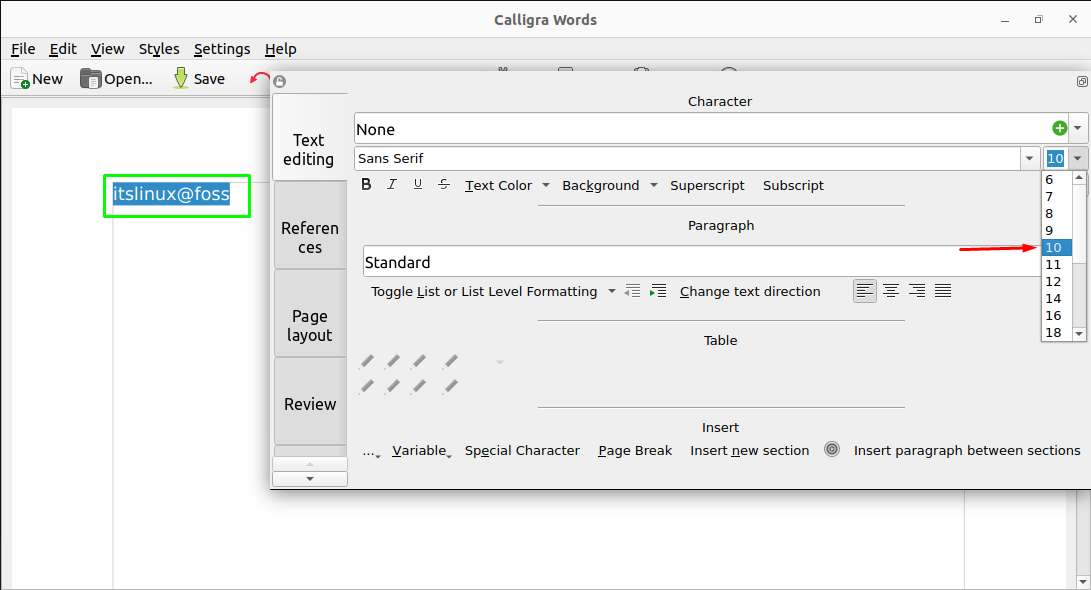Click the Page Break button

coord(634,450)
